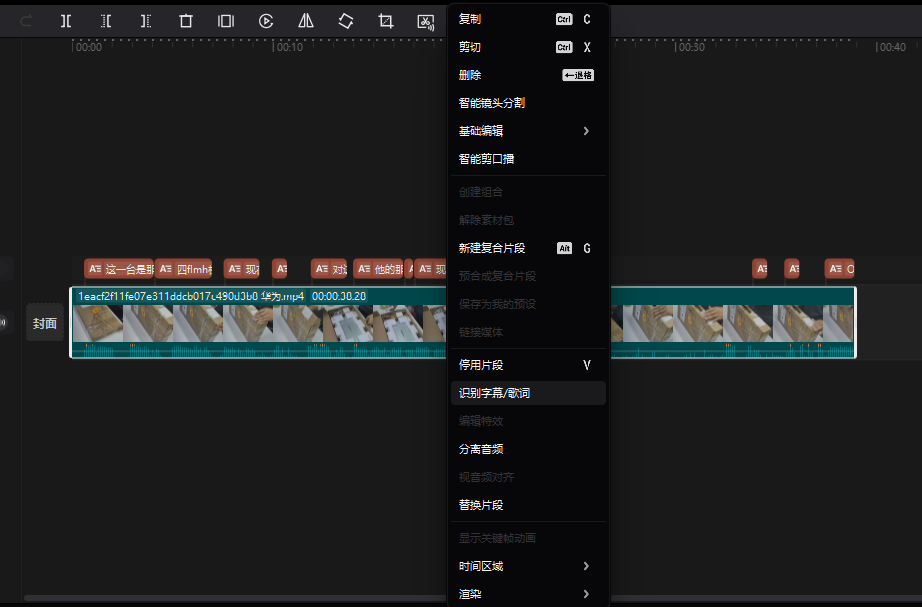
Task: Click the crop toolbar icon
Action: coord(386,21)
